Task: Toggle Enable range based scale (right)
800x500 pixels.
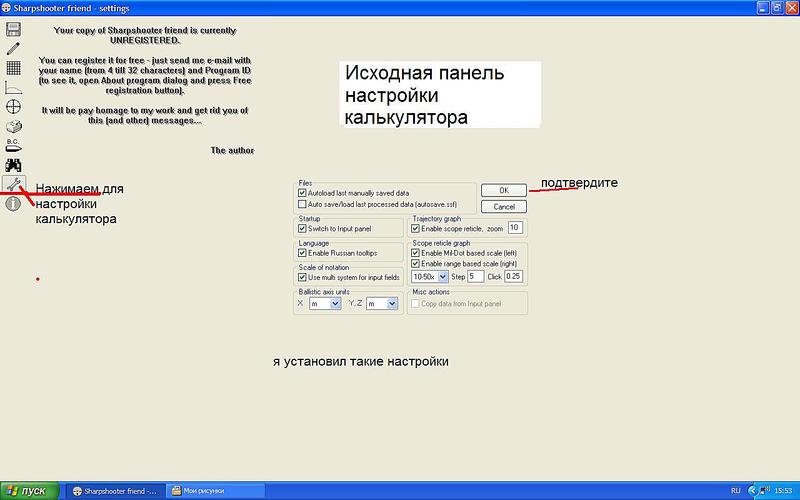Action: [415, 264]
